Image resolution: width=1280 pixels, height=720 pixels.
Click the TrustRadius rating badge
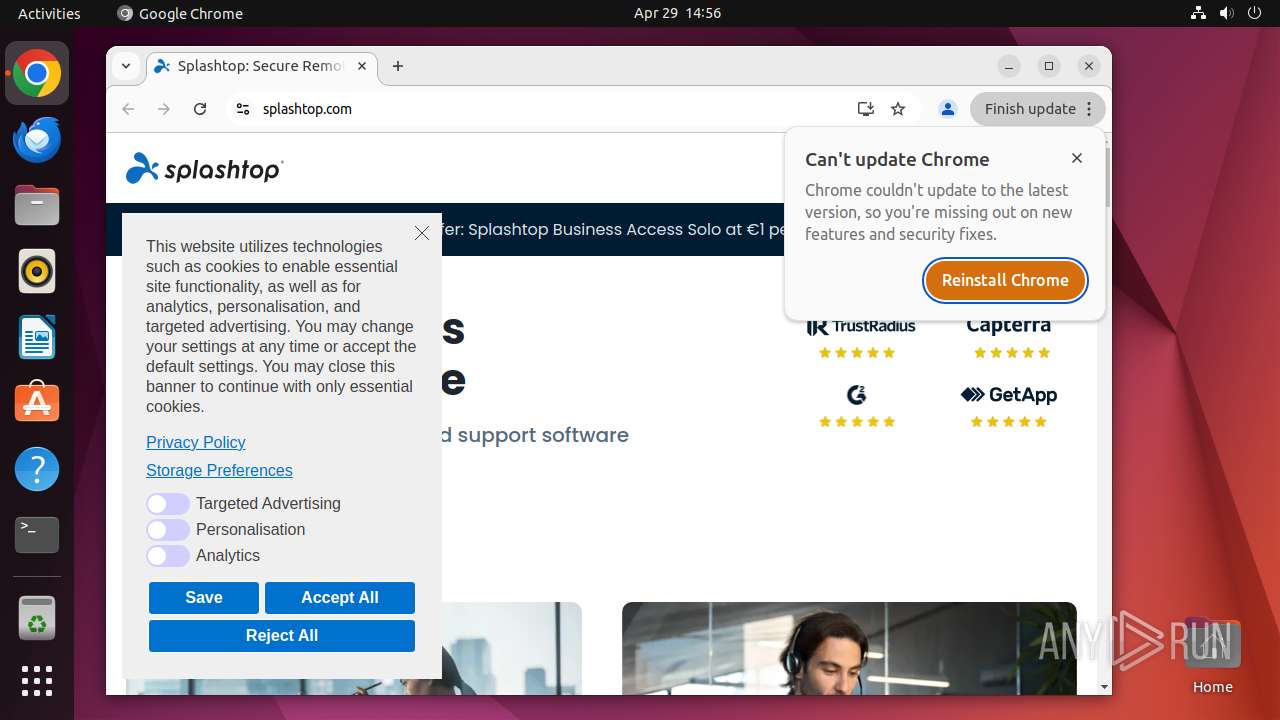tap(860, 337)
